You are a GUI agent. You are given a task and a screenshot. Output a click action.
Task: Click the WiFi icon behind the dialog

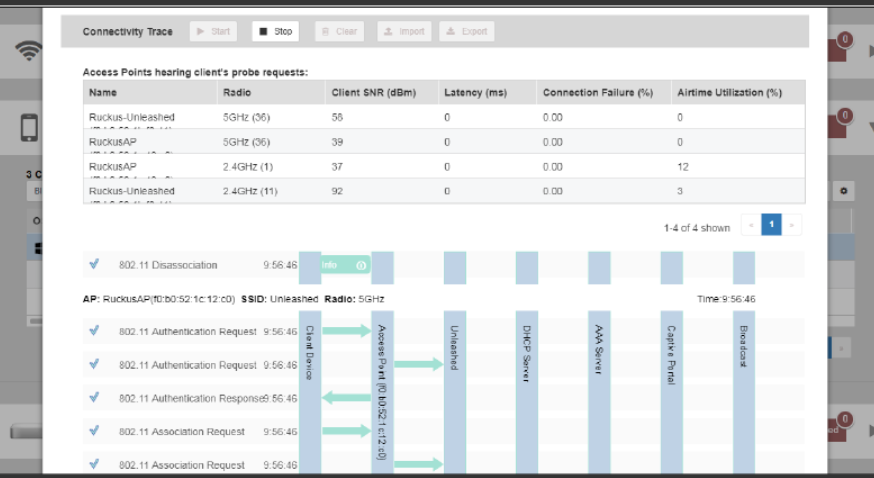point(29,51)
